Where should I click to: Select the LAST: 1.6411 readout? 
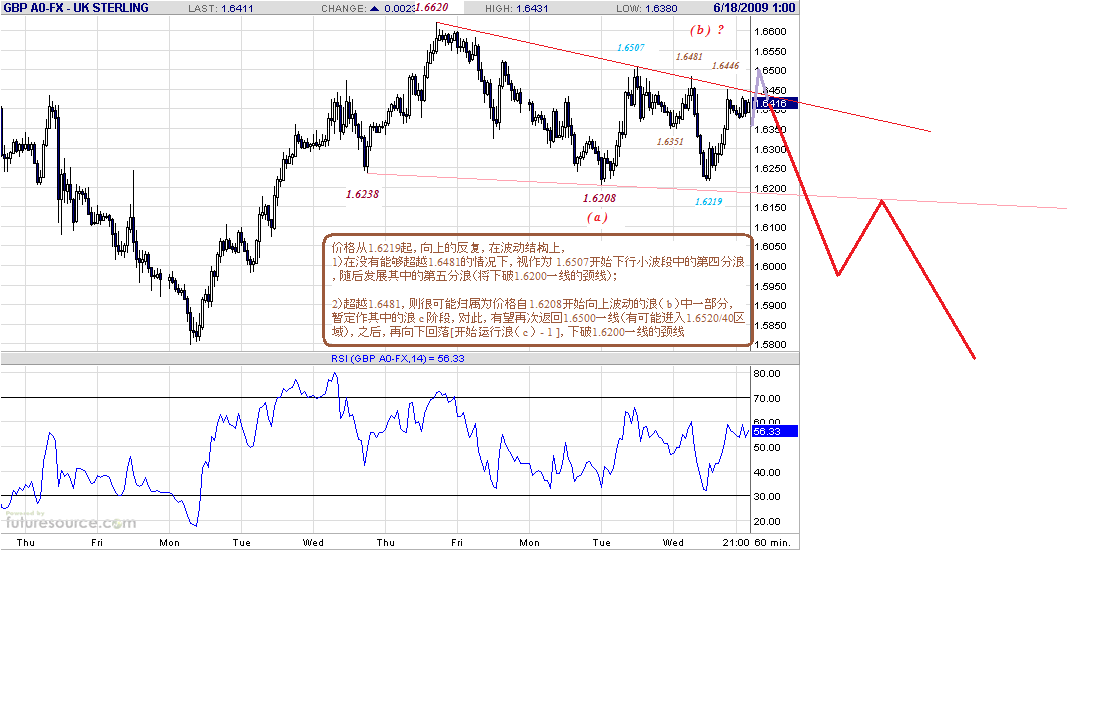pyautogui.click(x=221, y=8)
